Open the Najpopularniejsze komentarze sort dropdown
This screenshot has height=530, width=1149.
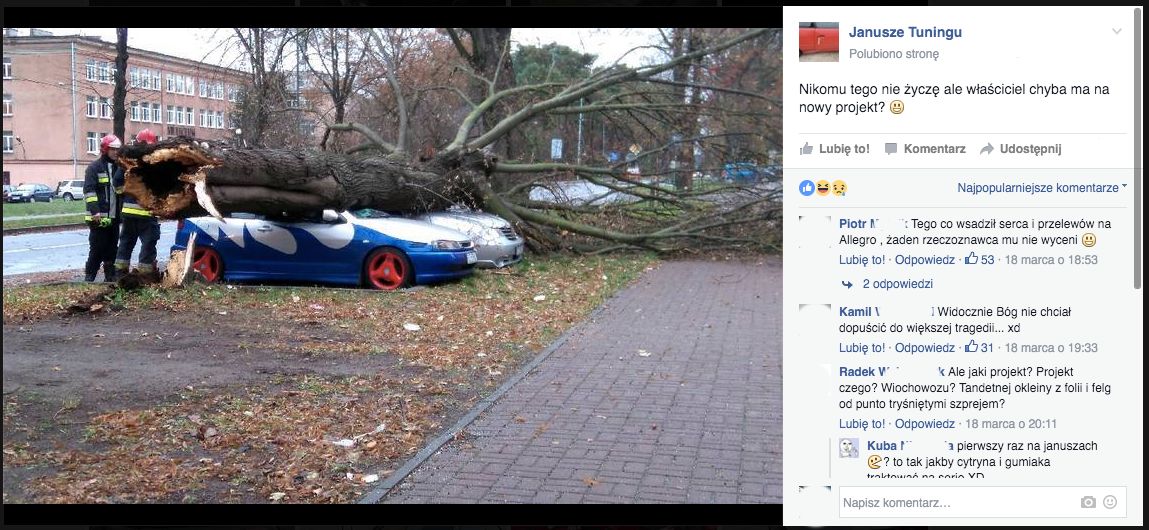click(x=1042, y=188)
